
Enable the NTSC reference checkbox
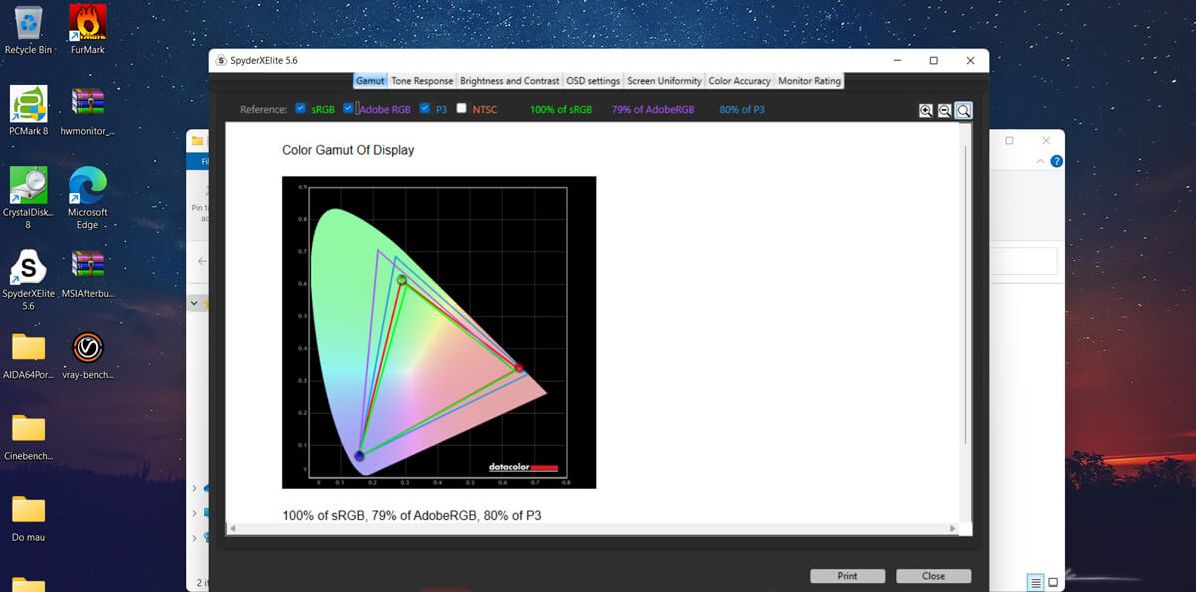461,108
